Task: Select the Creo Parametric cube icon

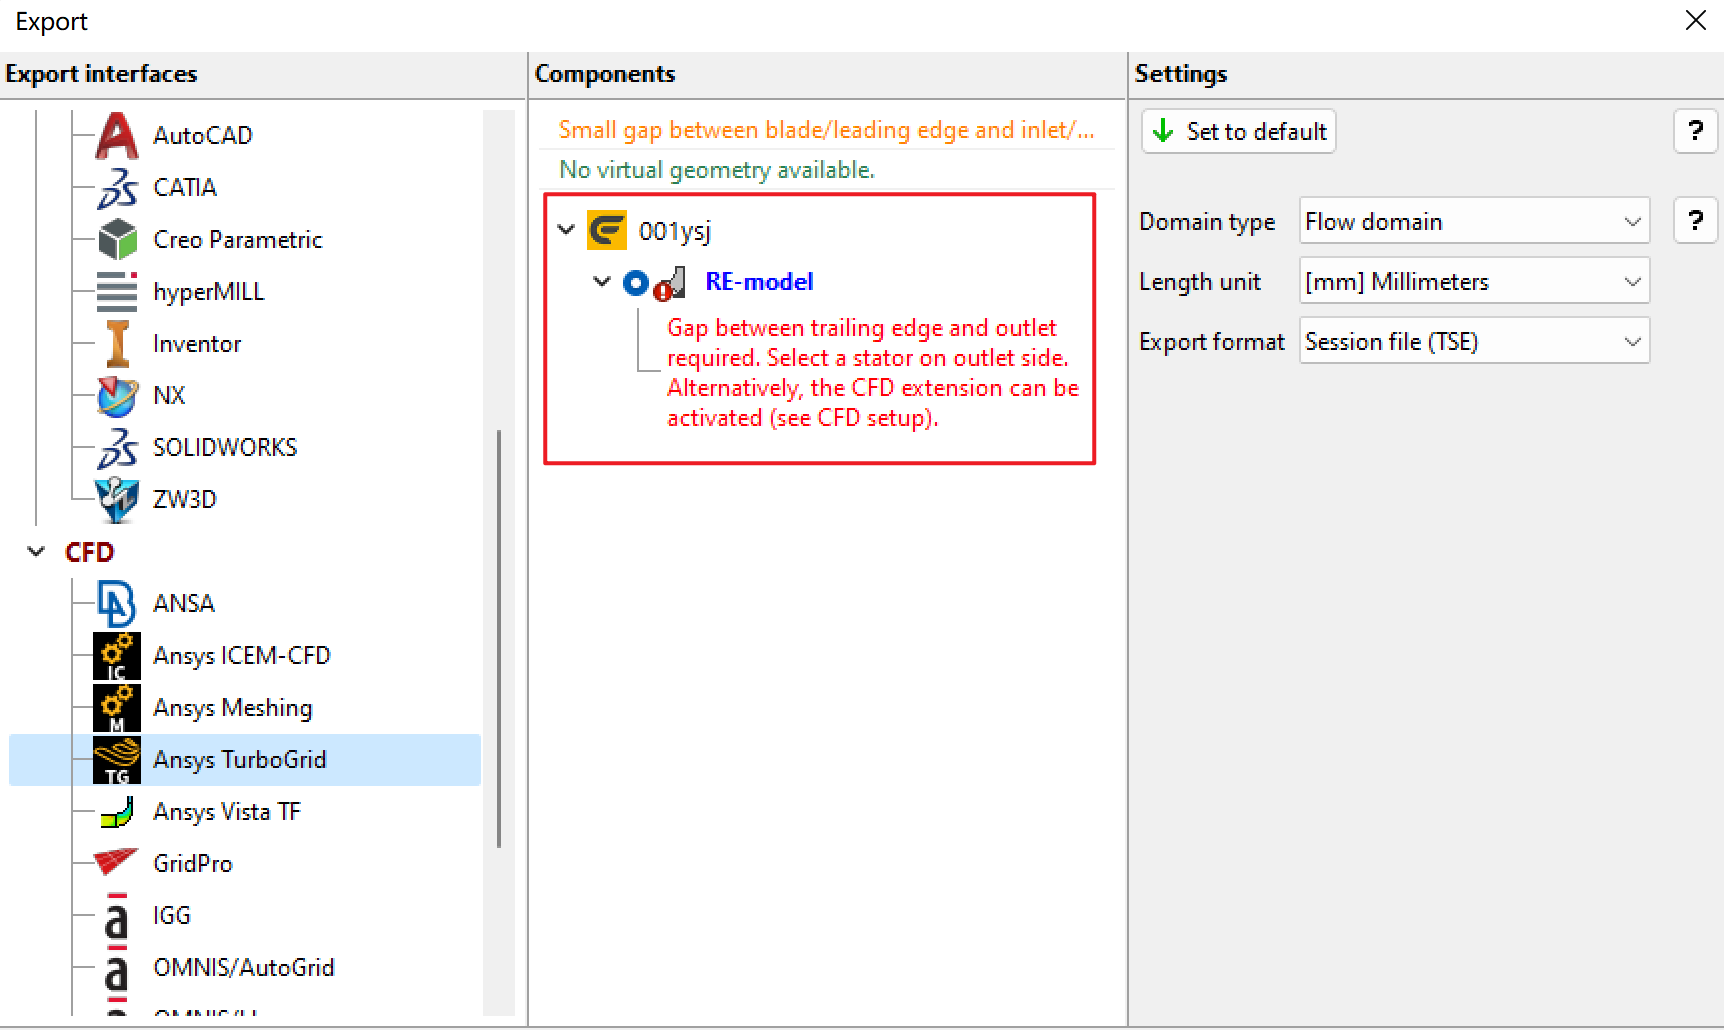Action: (x=117, y=239)
